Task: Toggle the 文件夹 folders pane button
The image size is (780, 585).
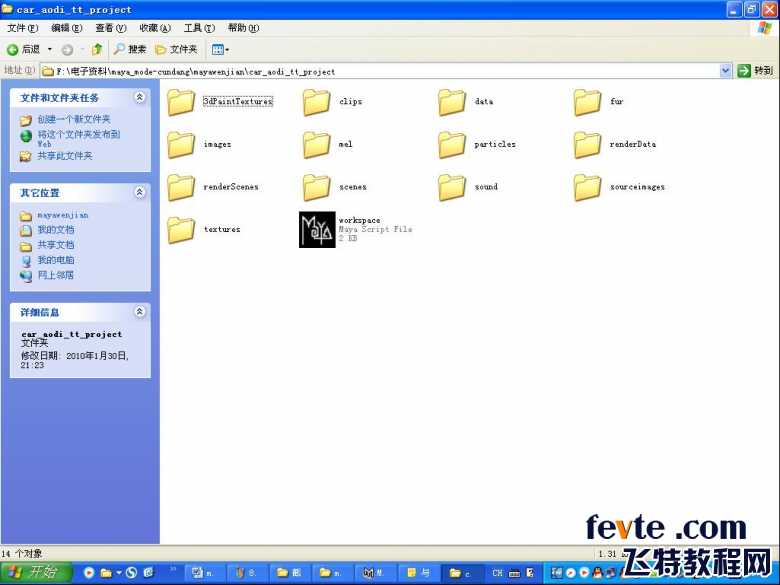Action: (x=176, y=49)
